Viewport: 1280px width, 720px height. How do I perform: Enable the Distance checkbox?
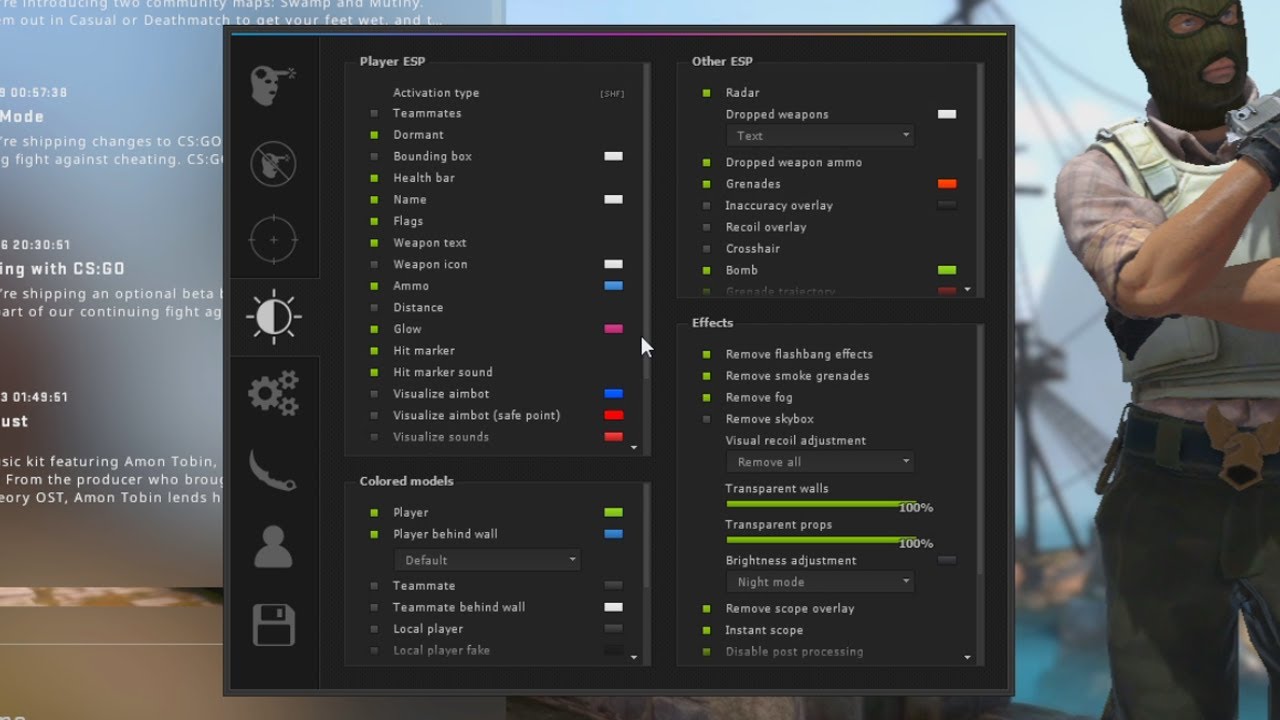coord(374,308)
